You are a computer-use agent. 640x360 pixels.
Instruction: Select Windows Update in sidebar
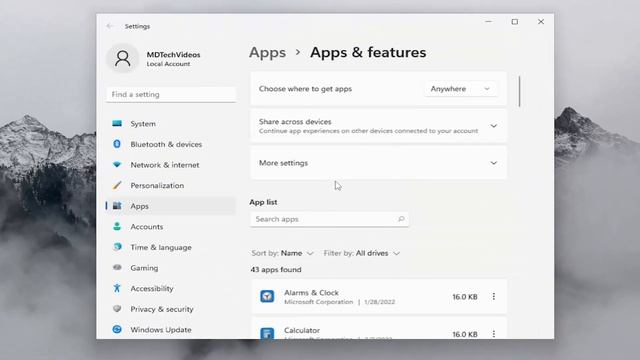pos(171,329)
